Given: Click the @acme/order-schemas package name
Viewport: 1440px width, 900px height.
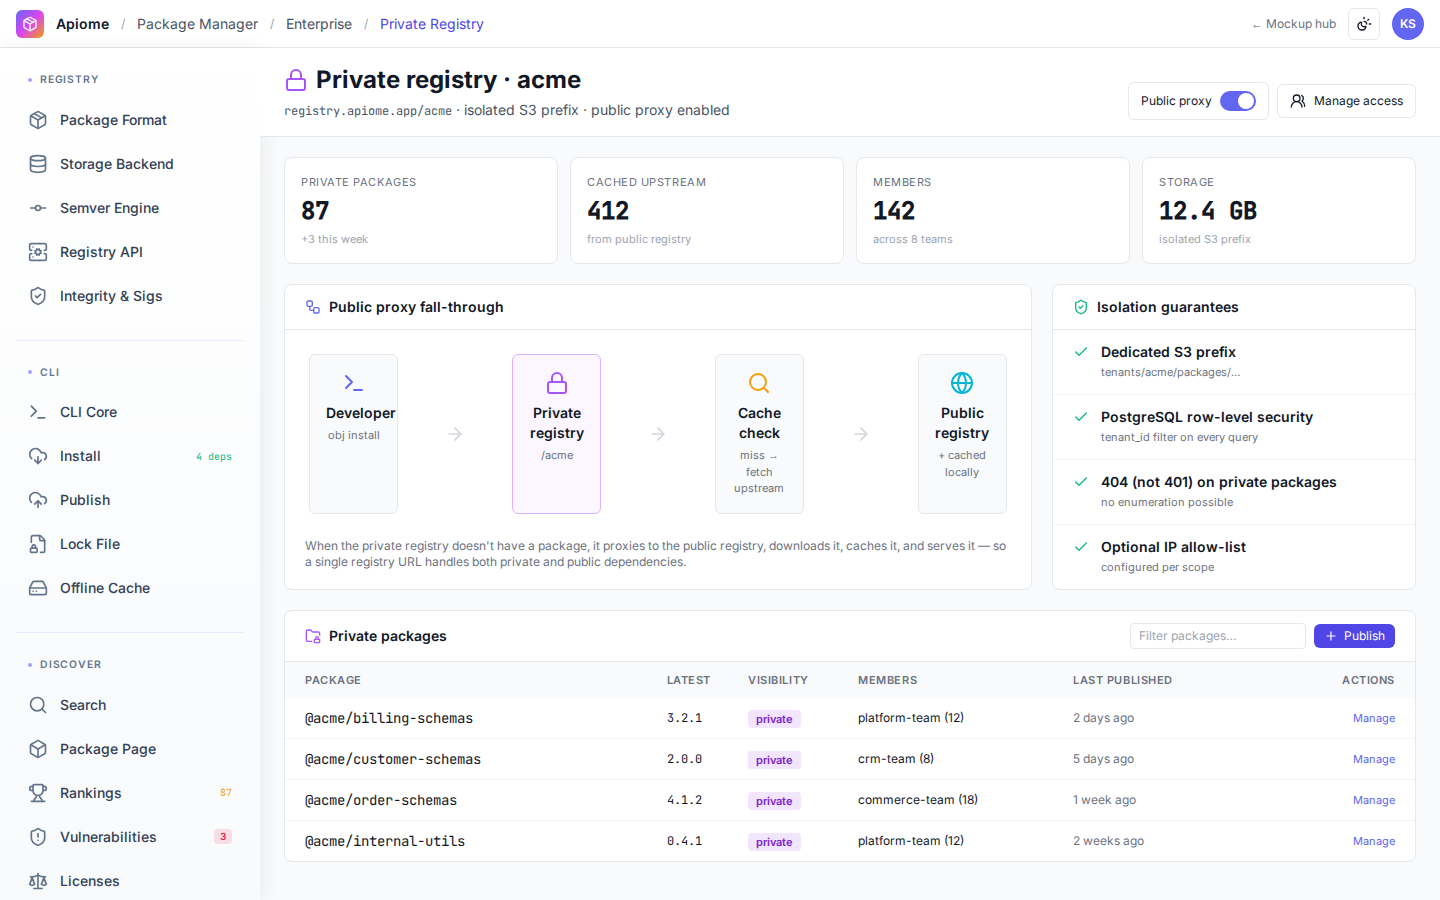Looking at the screenshot, I should click(381, 800).
